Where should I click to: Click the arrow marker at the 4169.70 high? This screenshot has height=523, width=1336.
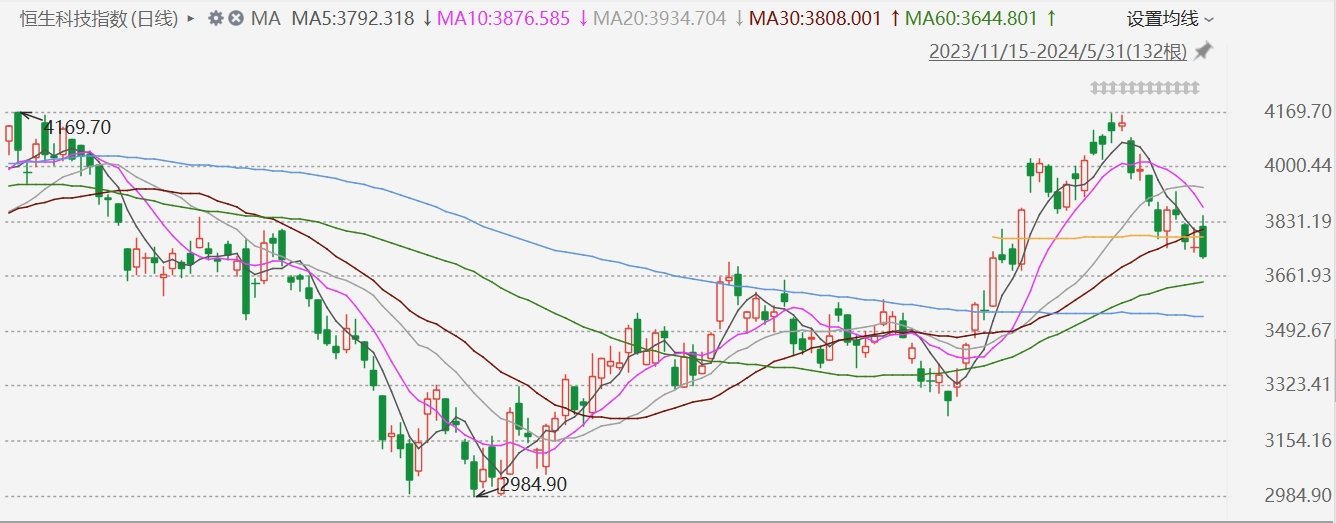tap(31, 116)
